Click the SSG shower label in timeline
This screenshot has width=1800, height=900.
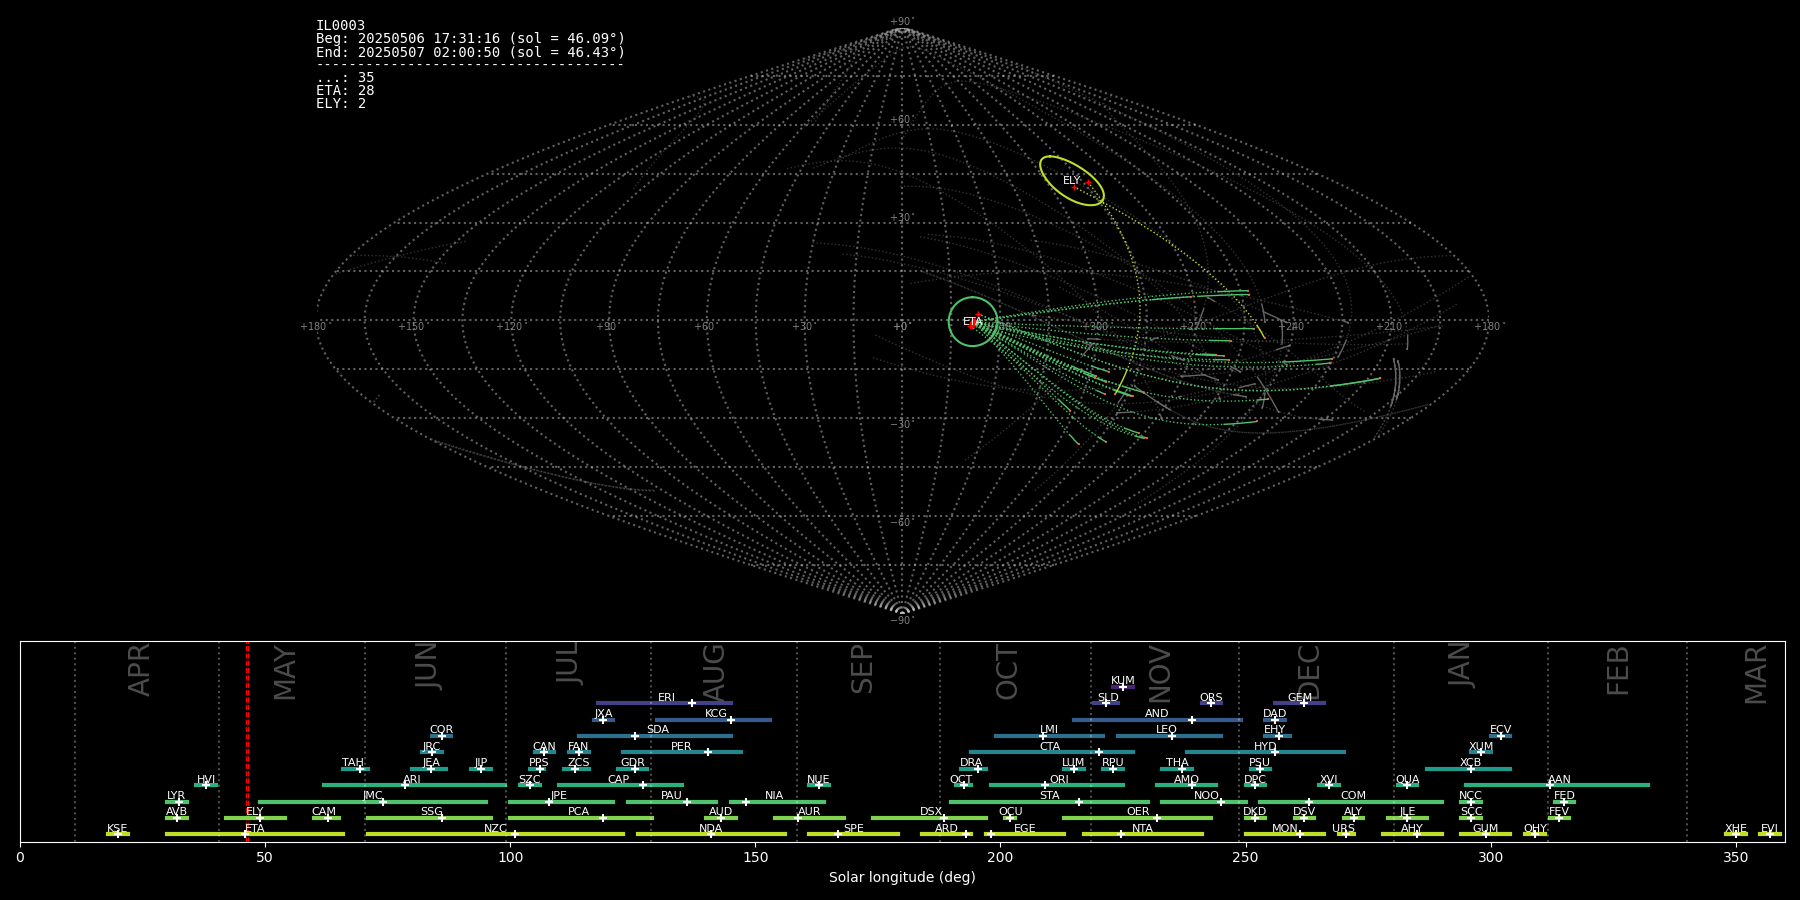pyautogui.click(x=431, y=812)
